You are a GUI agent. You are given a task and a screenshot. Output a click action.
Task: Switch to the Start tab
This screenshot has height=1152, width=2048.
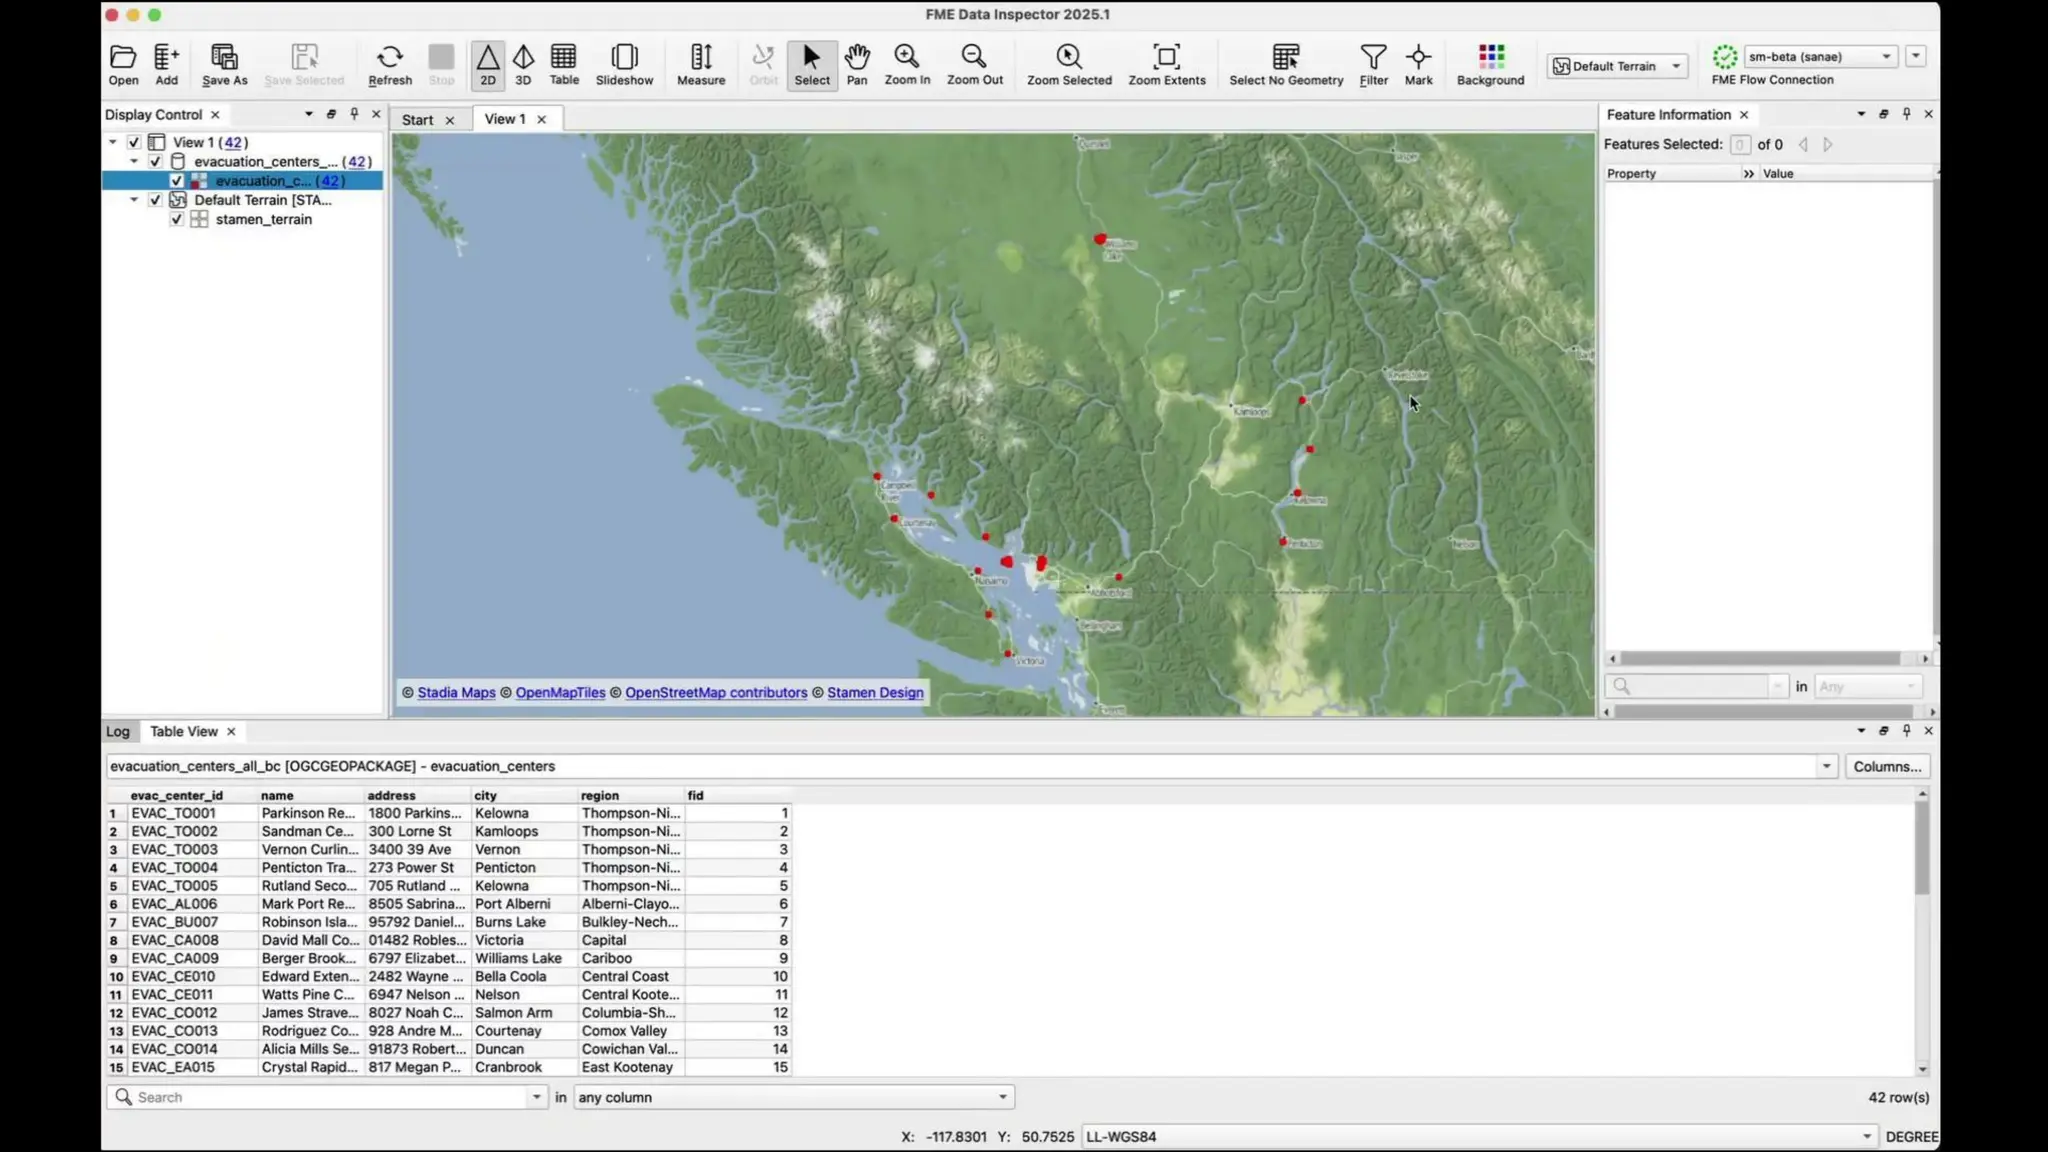pos(417,120)
